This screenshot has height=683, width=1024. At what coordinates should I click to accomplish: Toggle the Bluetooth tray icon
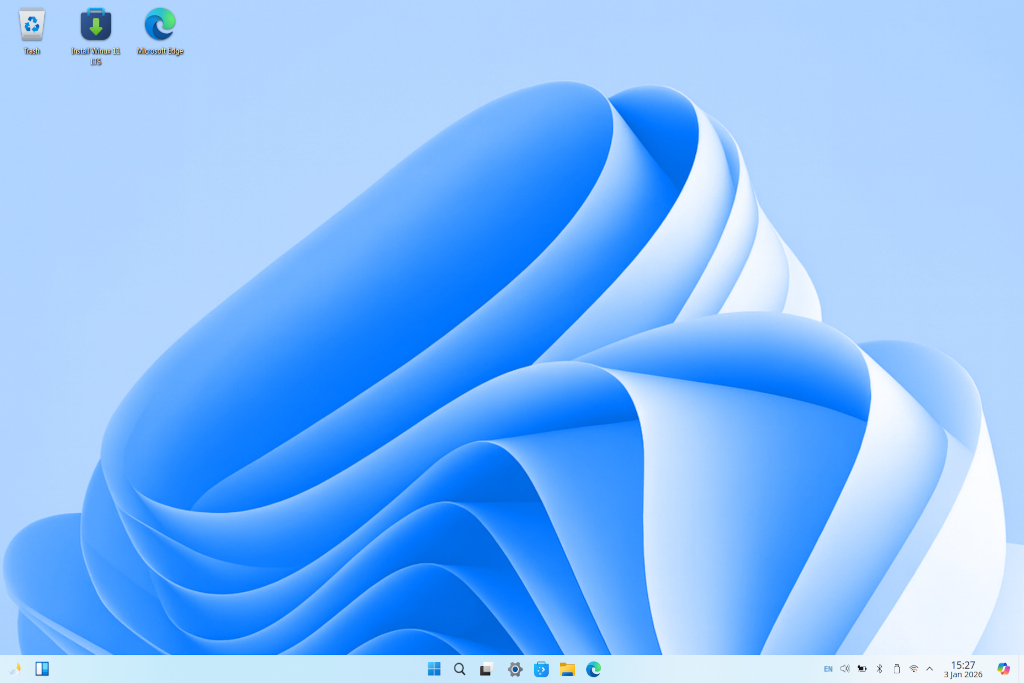[x=879, y=669]
